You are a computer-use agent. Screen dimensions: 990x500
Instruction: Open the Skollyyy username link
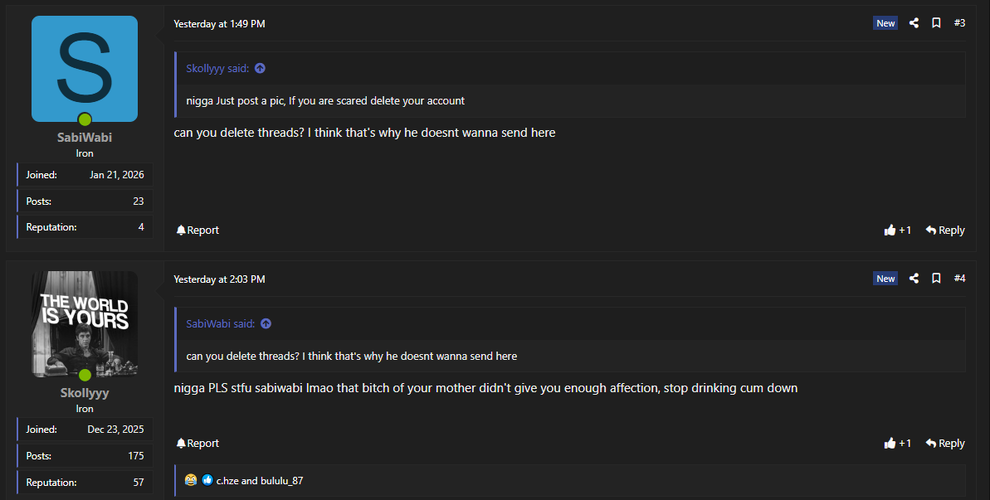[85, 393]
